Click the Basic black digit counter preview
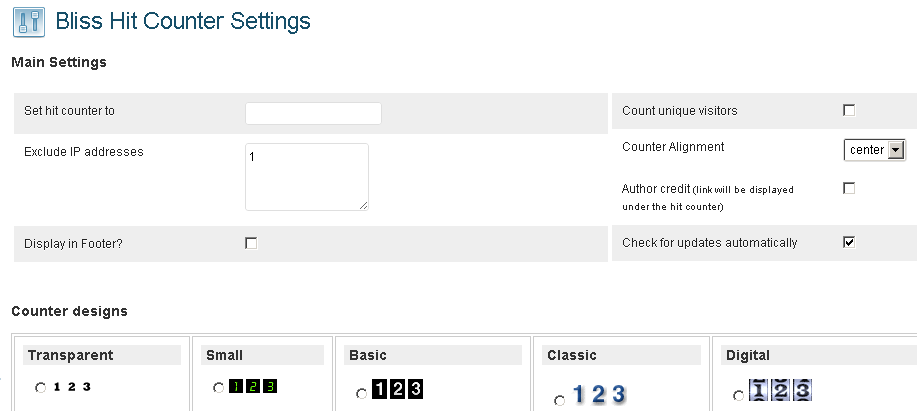 coord(398,391)
